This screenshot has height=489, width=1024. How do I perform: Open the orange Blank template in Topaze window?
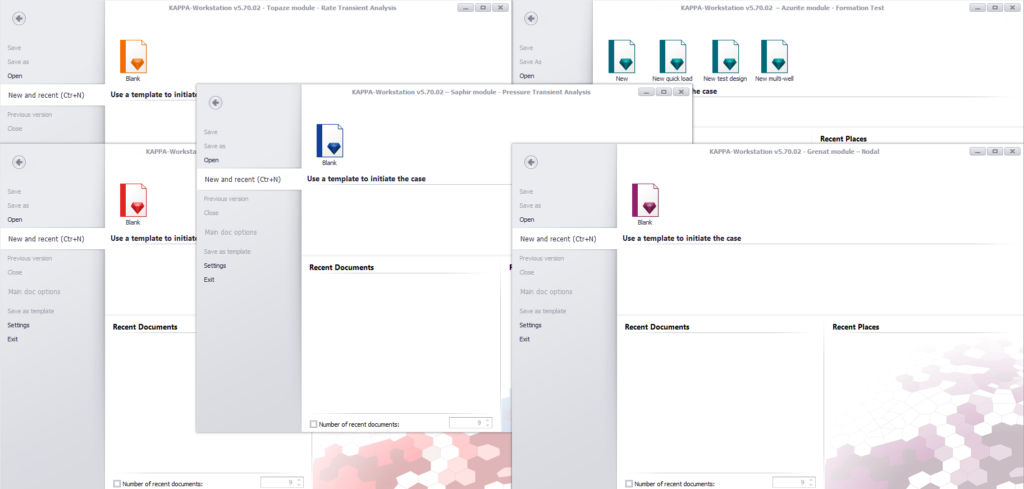pyautogui.click(x=133, y=59)
